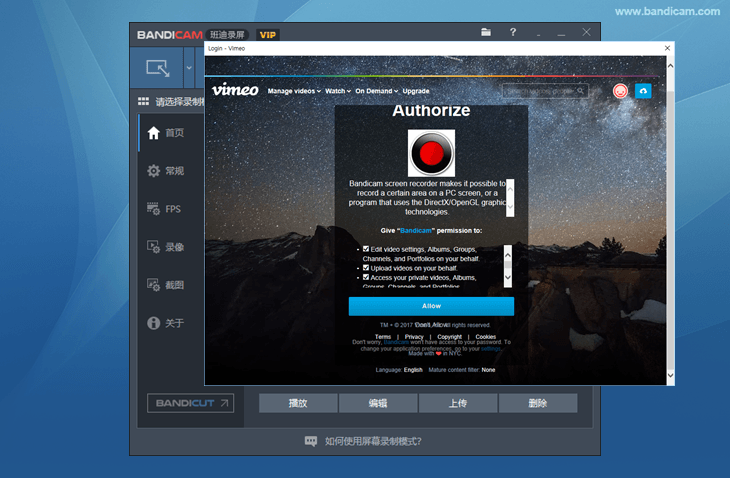Click up arrow of description text scrollbar
Viewport: 730px width, 478px height.
pos(510,189)
